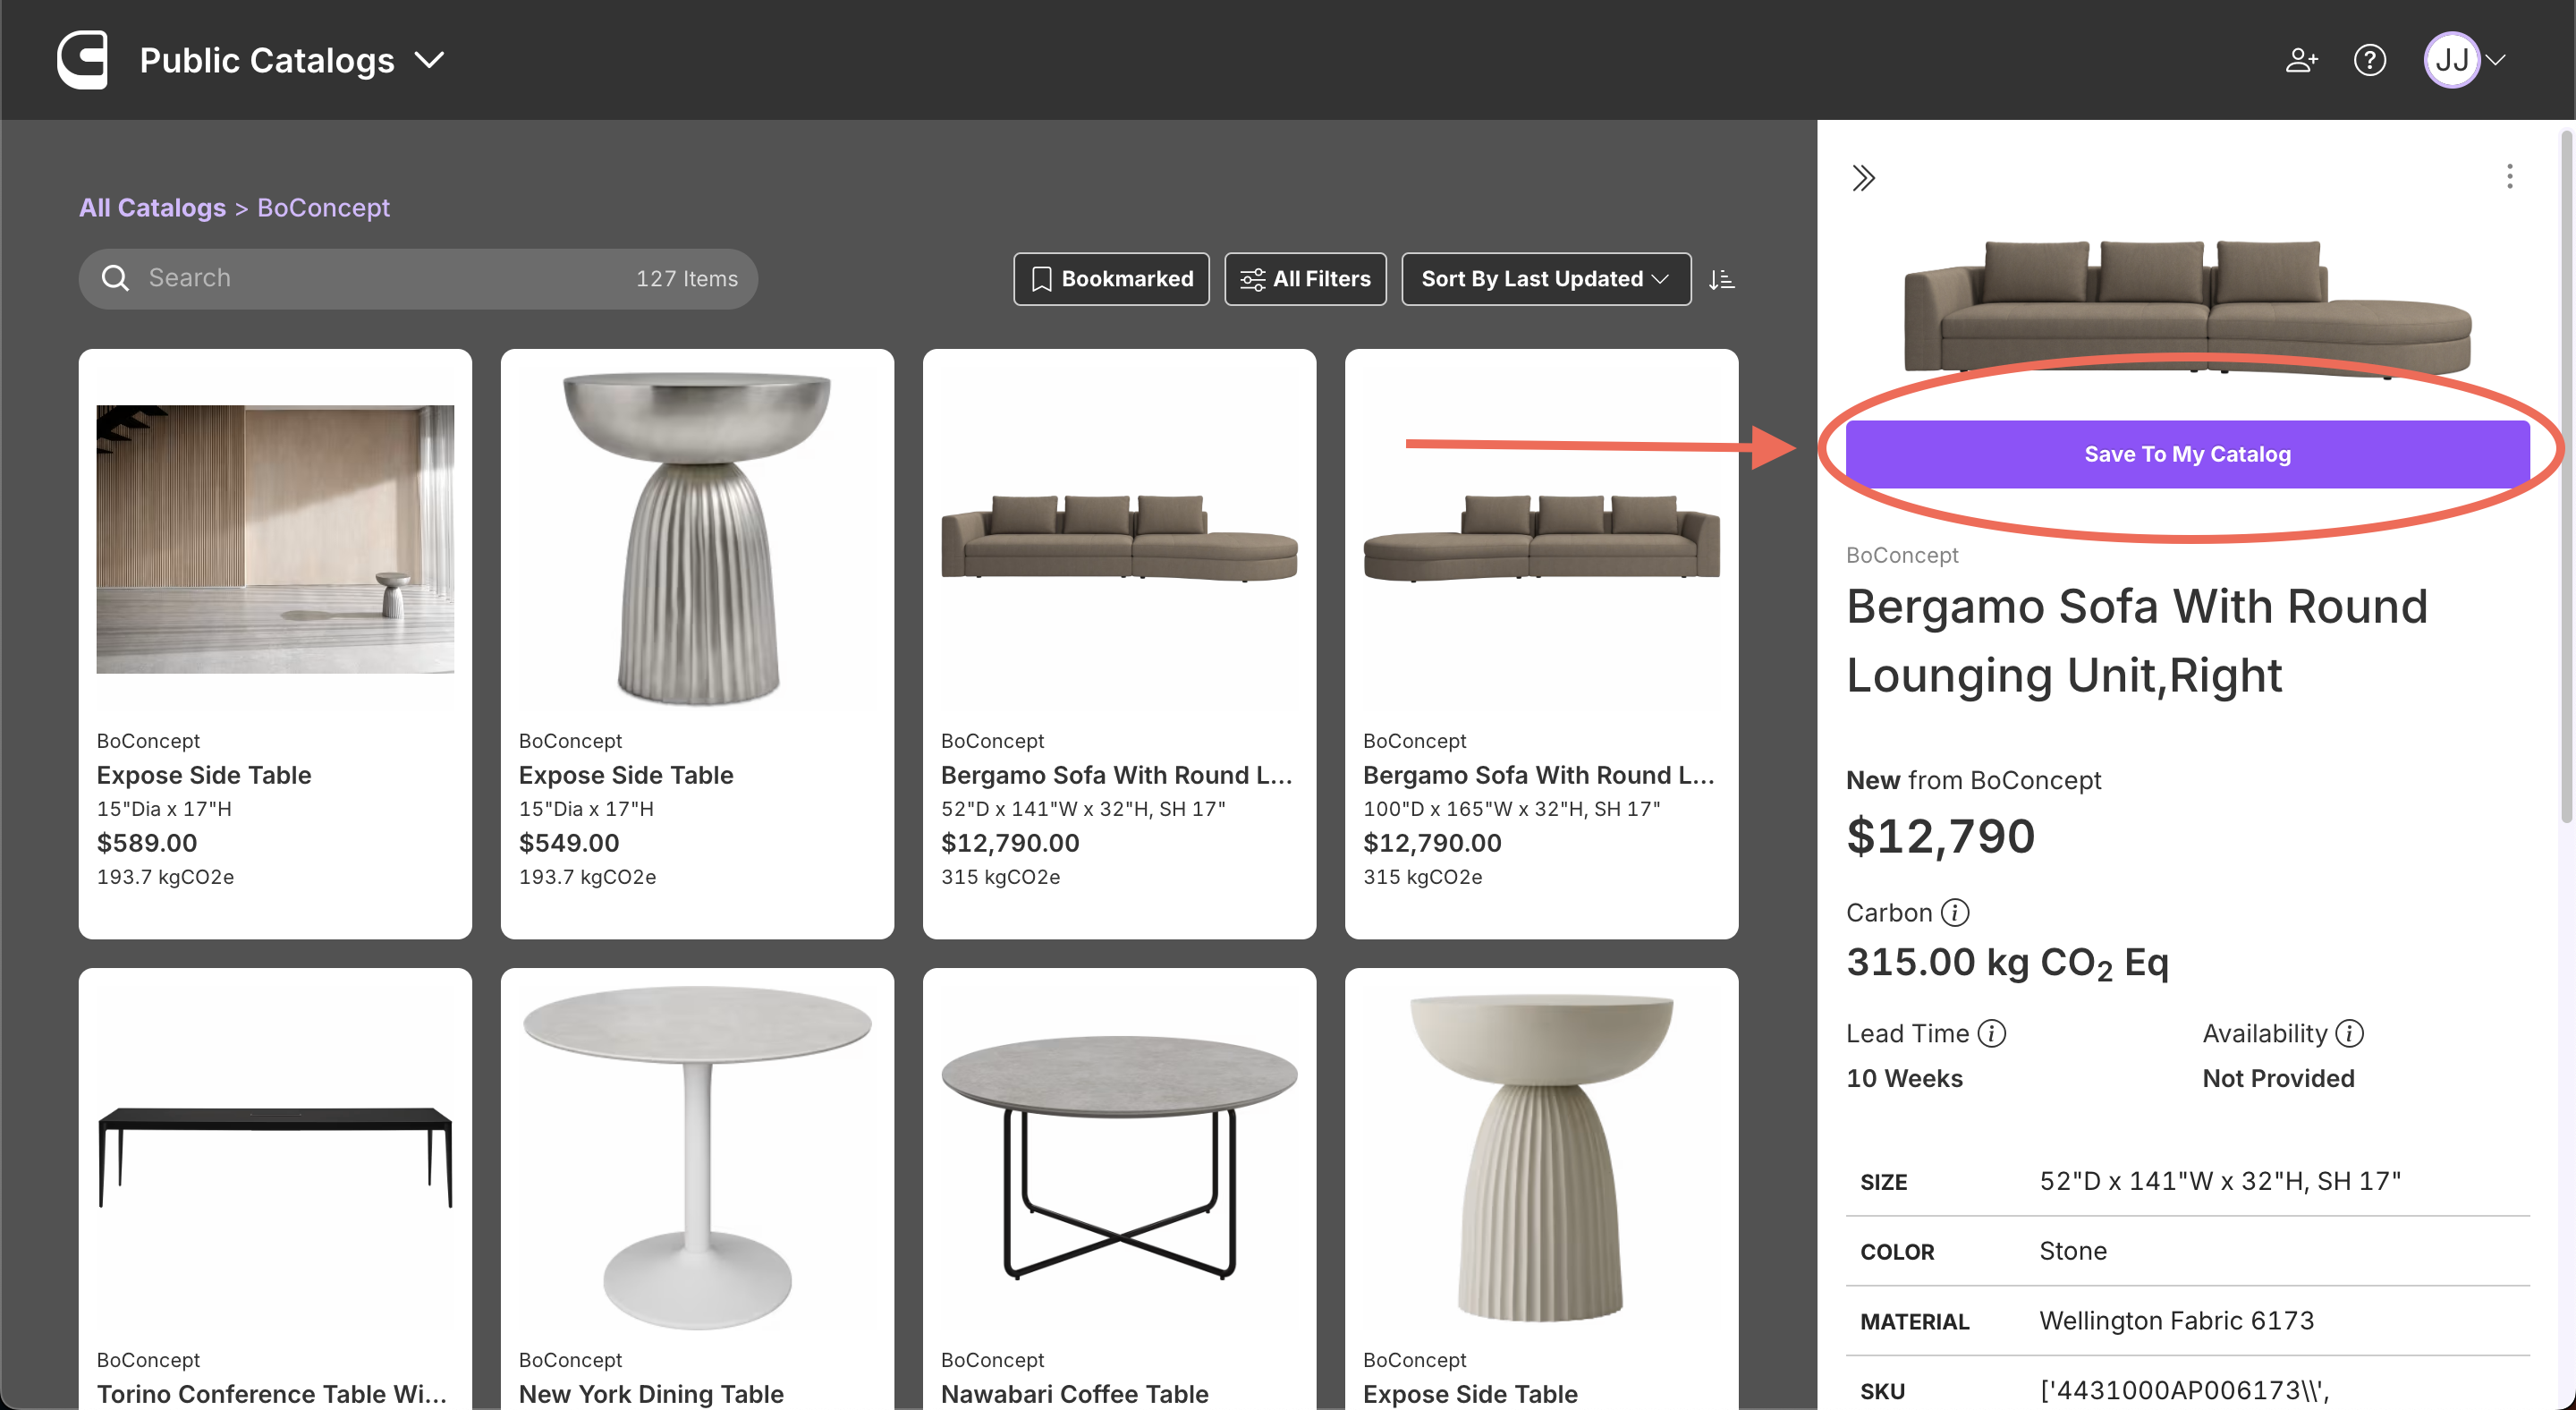Click the app logo in header
This screenshot has width=2576, height=1410.
click(x=82, y=60)
